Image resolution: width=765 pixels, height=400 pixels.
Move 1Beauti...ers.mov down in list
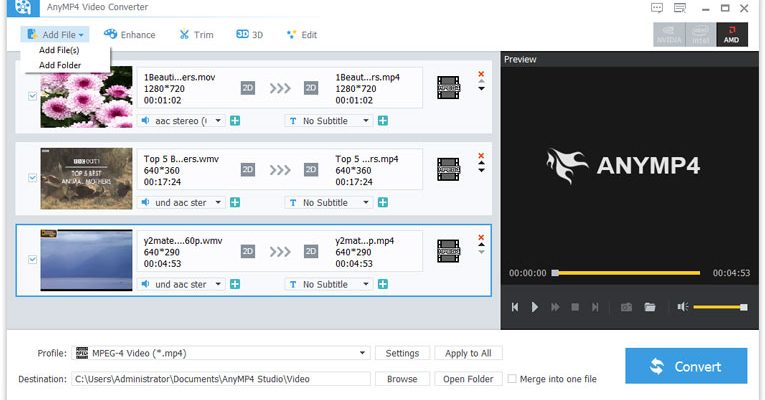(x=482, y=89)
